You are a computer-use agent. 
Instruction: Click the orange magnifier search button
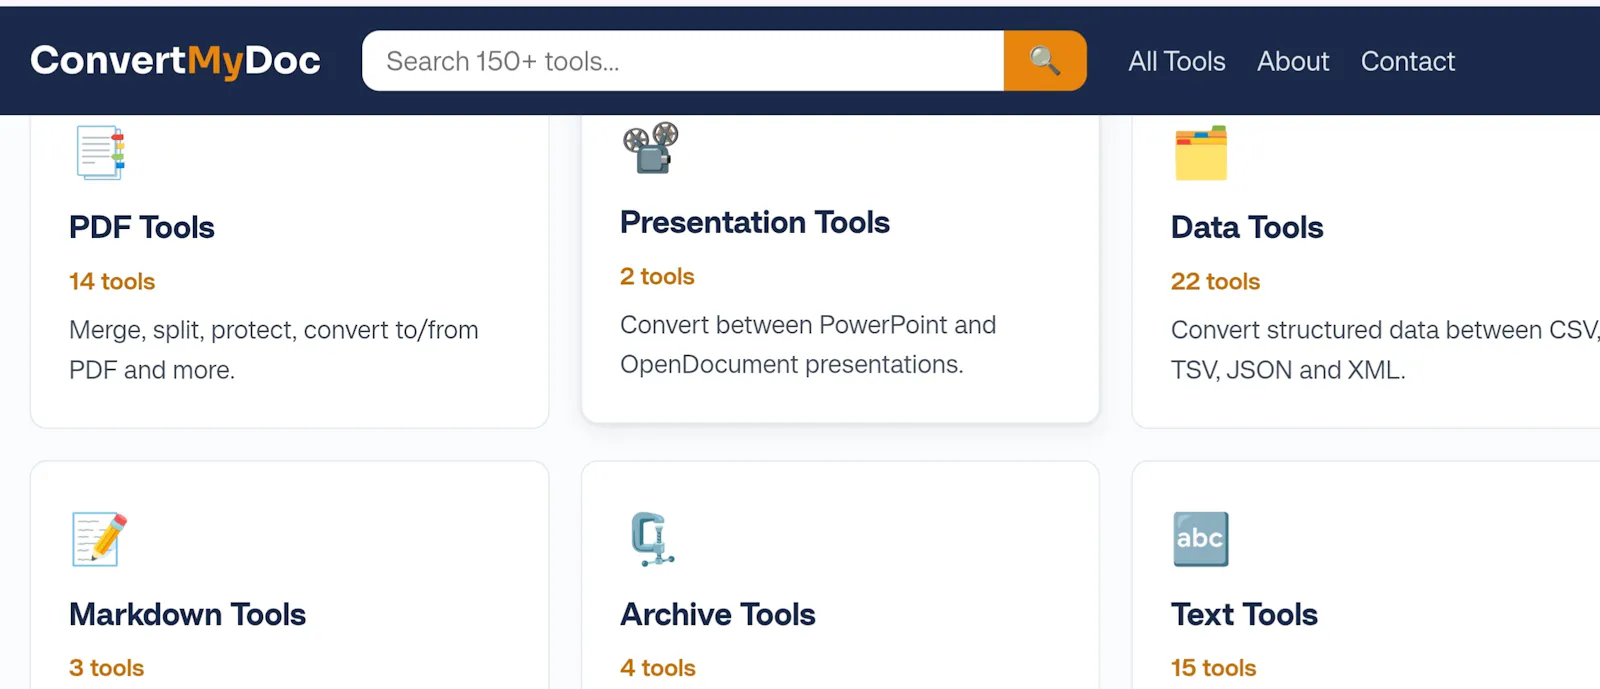pyautogui.click(x=1045, y=61)
